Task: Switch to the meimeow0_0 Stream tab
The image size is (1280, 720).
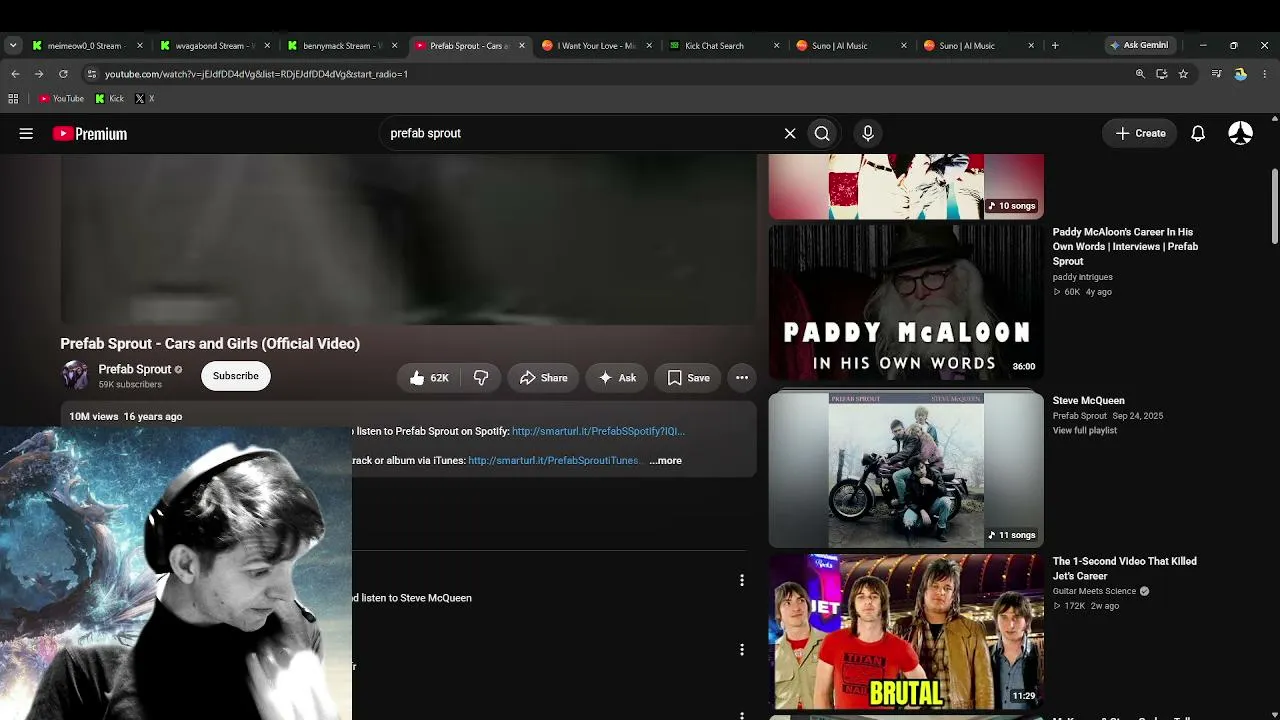Action: point(84,45)
